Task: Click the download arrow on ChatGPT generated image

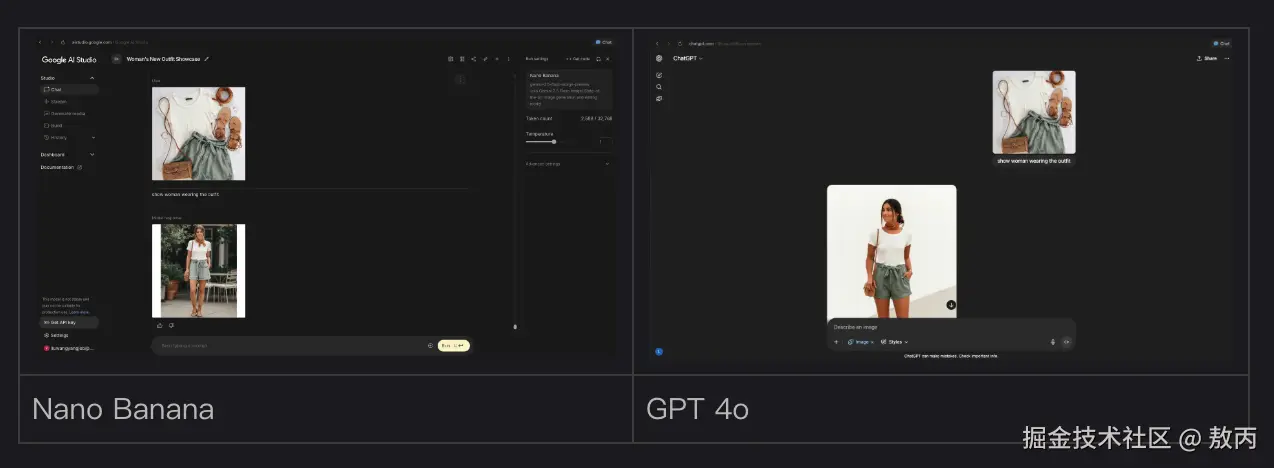Action: (951, 305)
